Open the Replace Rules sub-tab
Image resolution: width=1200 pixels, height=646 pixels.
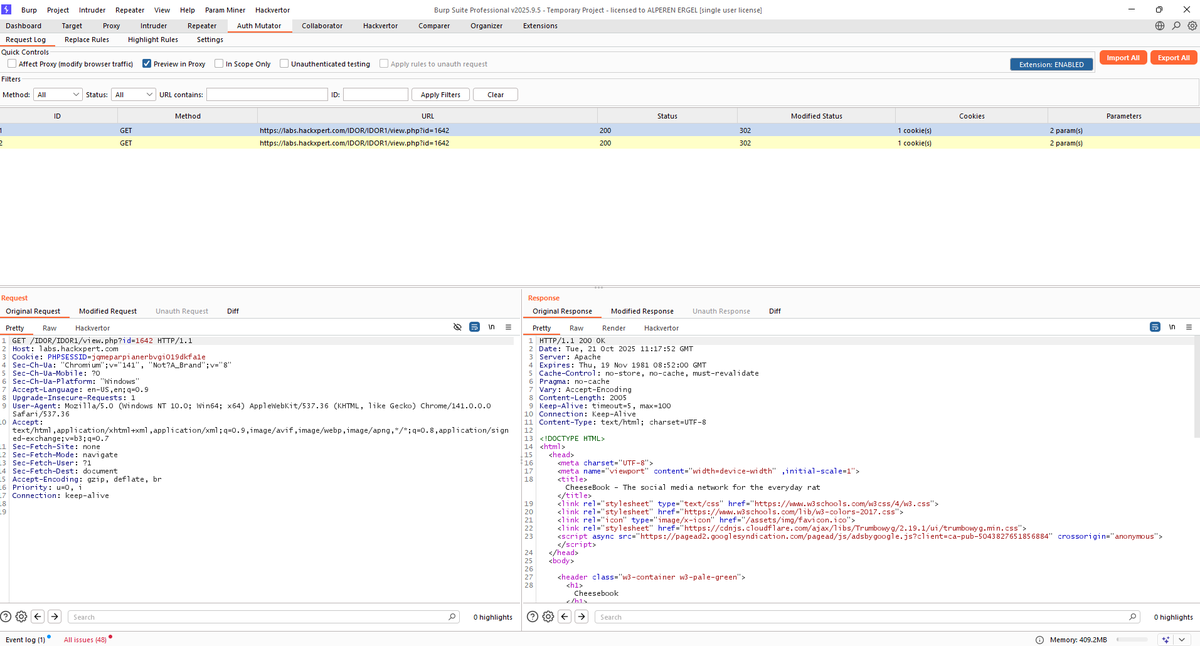pyautogui.click(x=87, y=40)
